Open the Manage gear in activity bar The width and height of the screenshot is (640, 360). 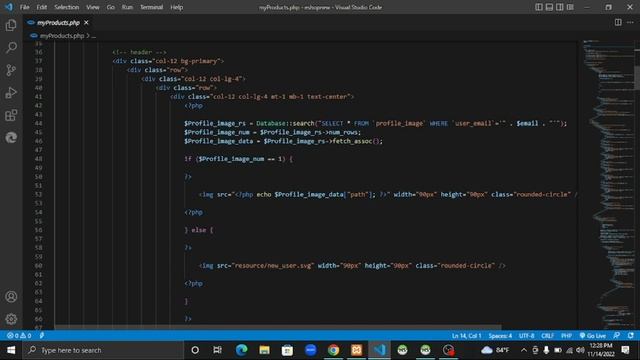[x=11, y=319]
